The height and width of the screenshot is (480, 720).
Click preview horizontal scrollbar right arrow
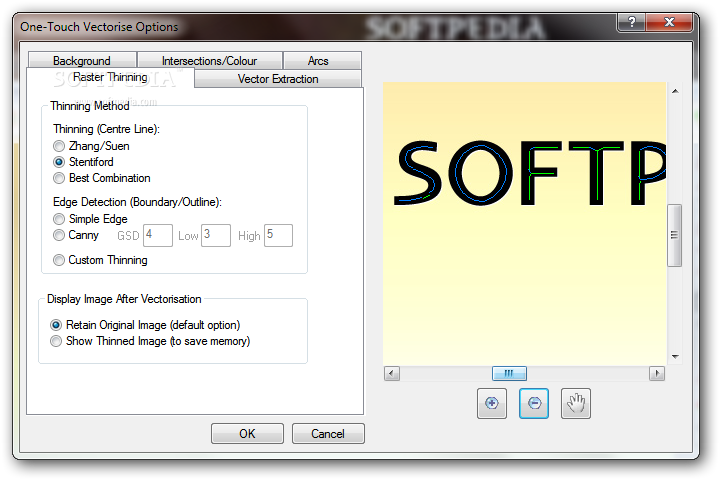click(657, 373)
